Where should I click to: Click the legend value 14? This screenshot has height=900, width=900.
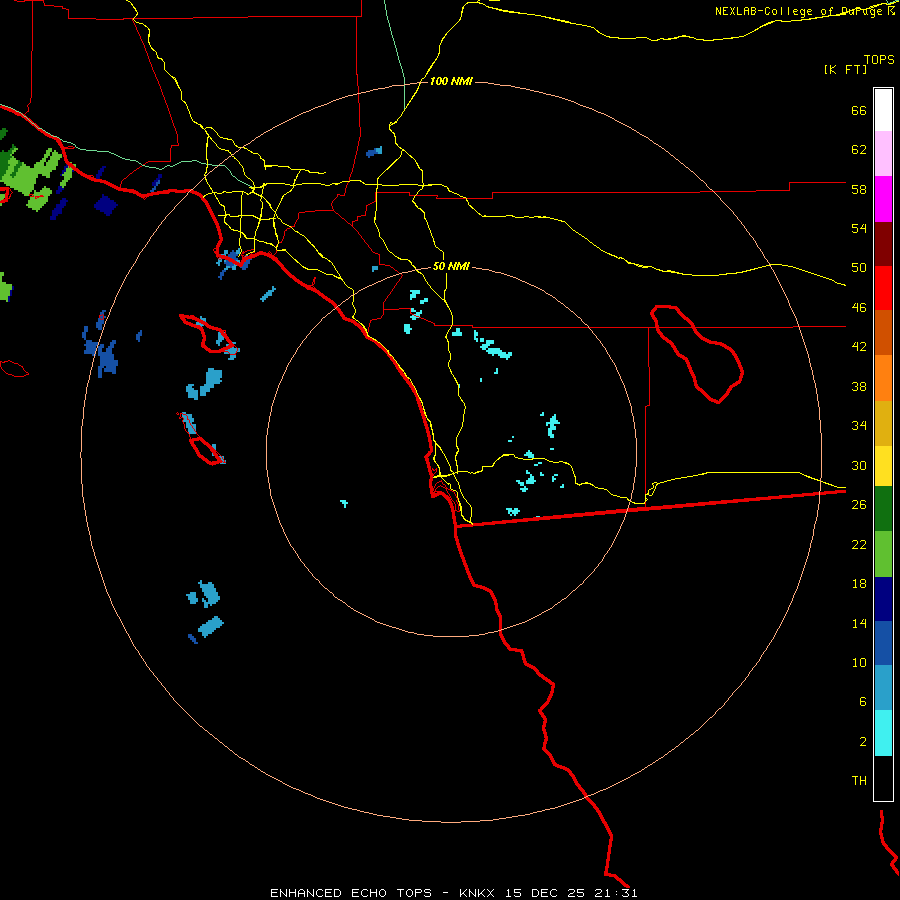[x=859, y=623]
